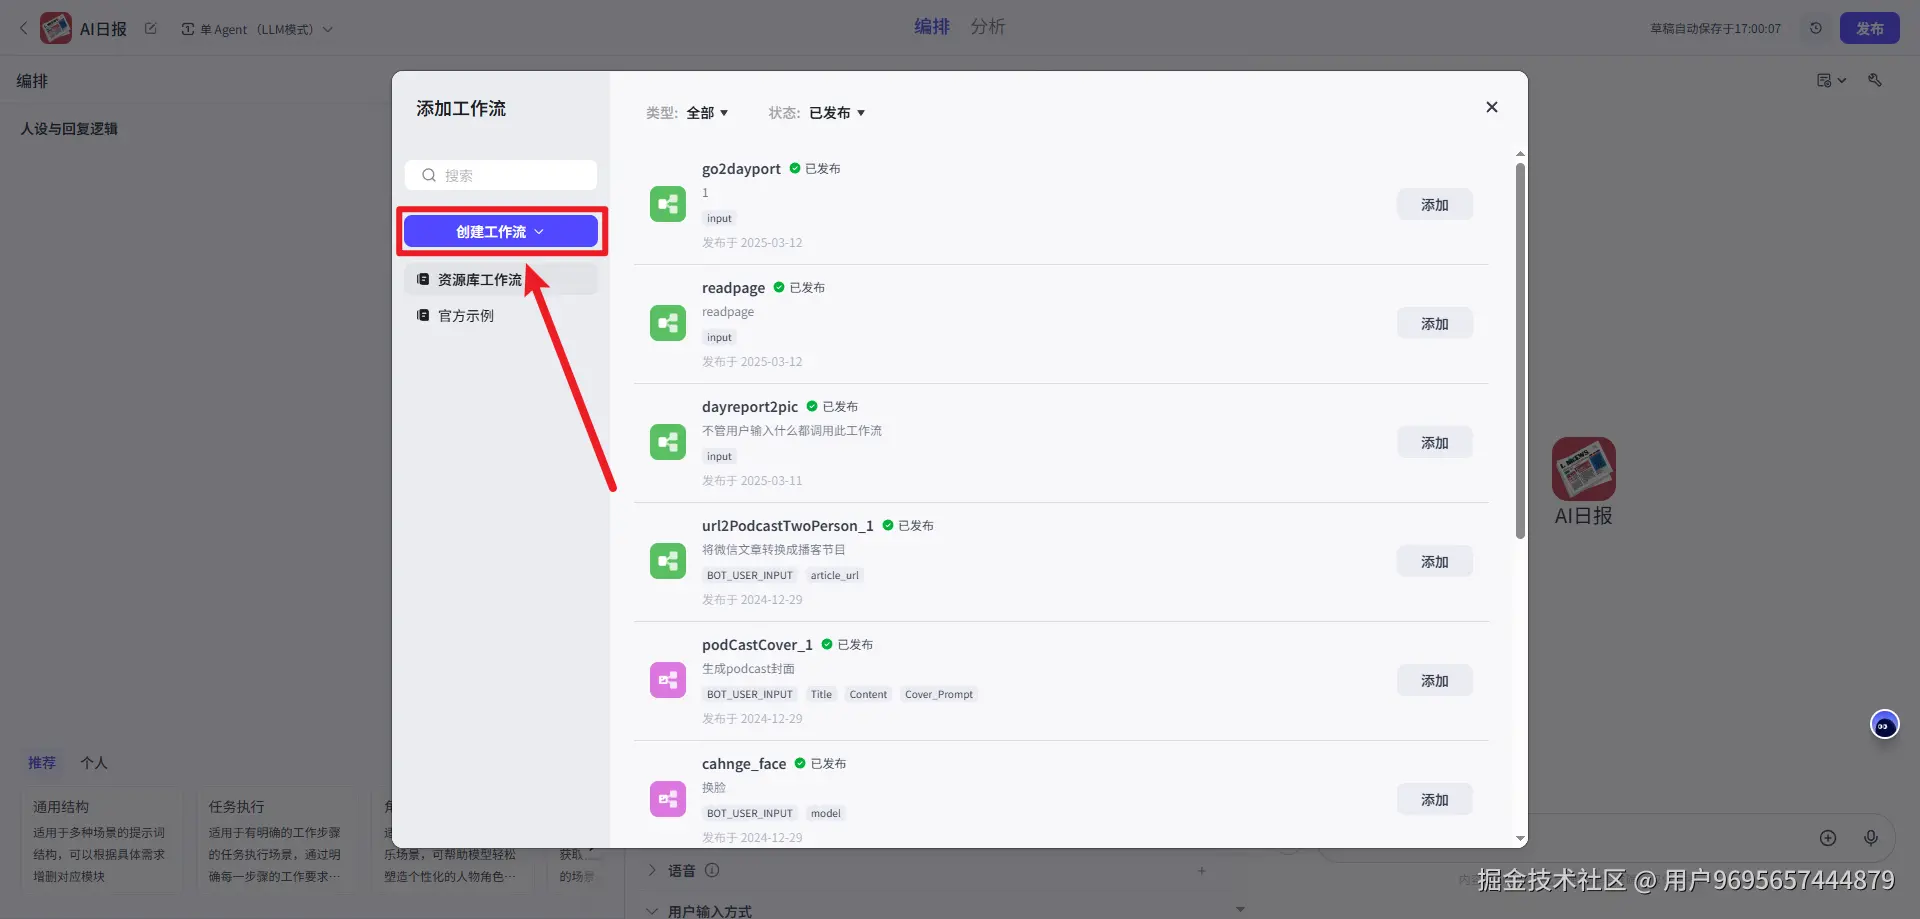Click the url2PodcastTwoPerson_1 workflow icon
This screenshot has height=919, width=1920.
coord(668,561)
